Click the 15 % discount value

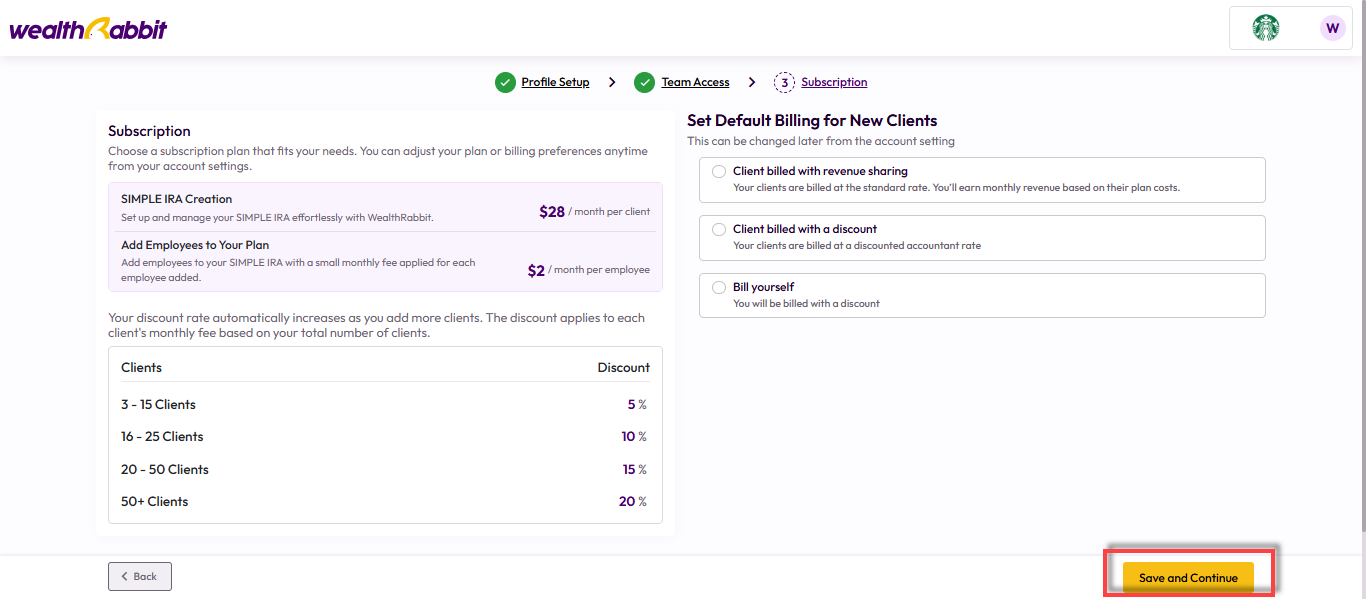coord(634,470)
